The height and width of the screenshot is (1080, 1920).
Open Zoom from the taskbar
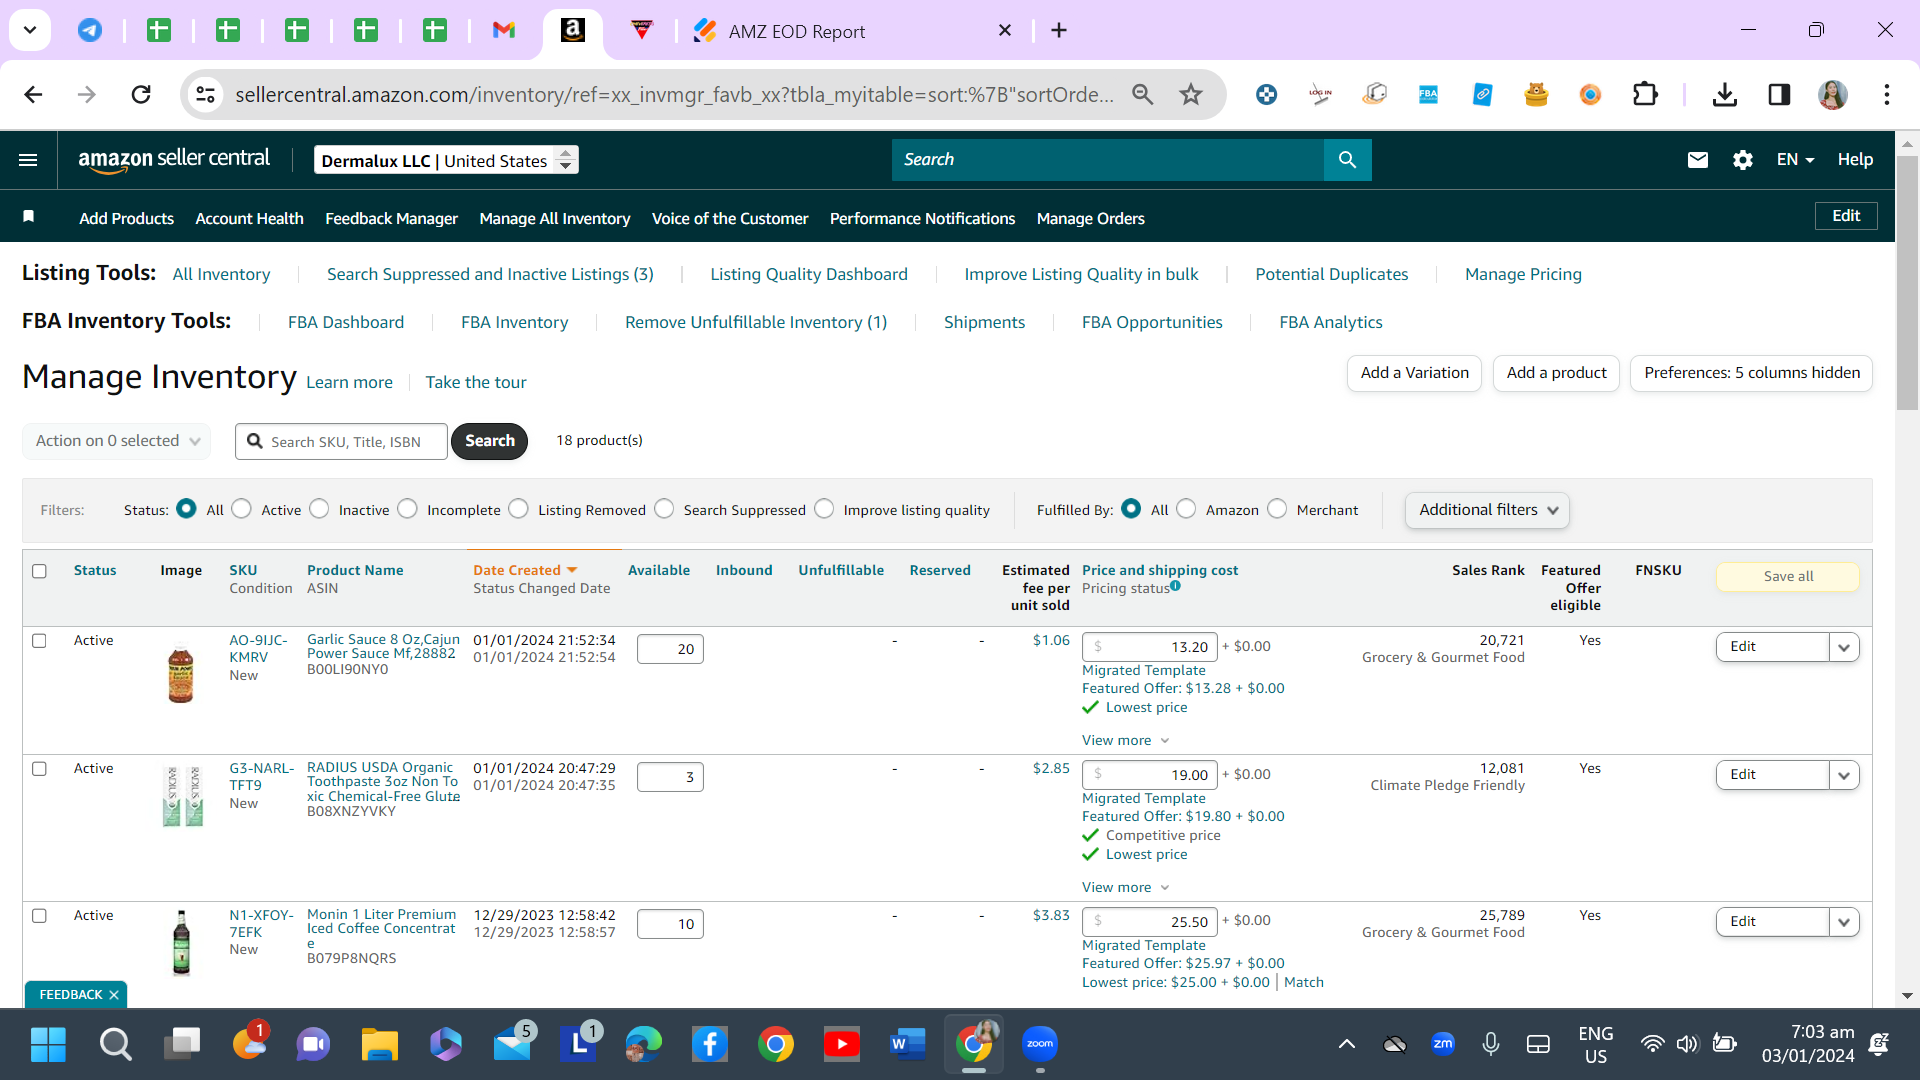[x=1040, y=1044]
